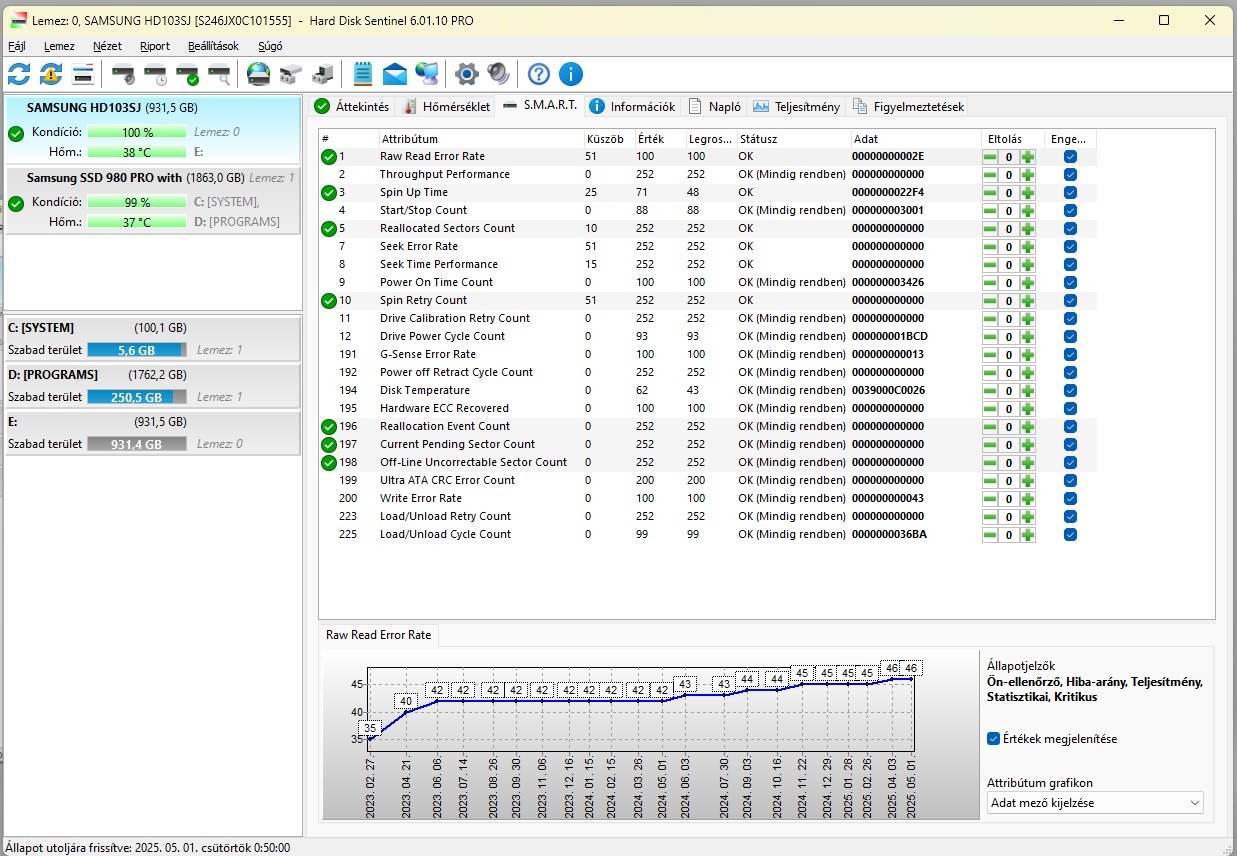Click the blue notepad report icon

coord(363,74)
